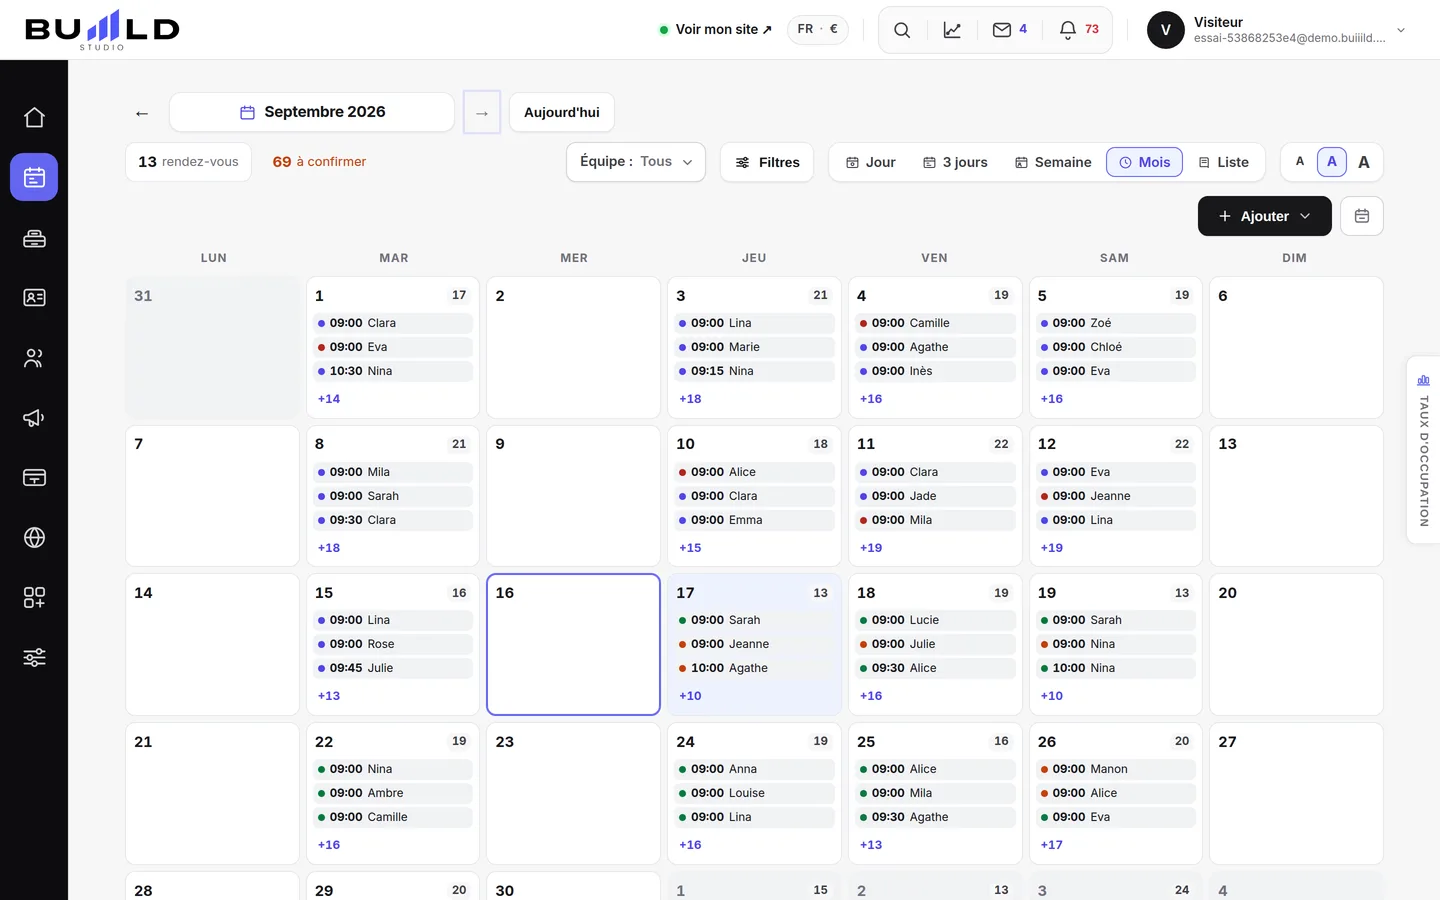Open the apps grid icon in sidebar
The image size is (1440, 900).
[34, 597]
